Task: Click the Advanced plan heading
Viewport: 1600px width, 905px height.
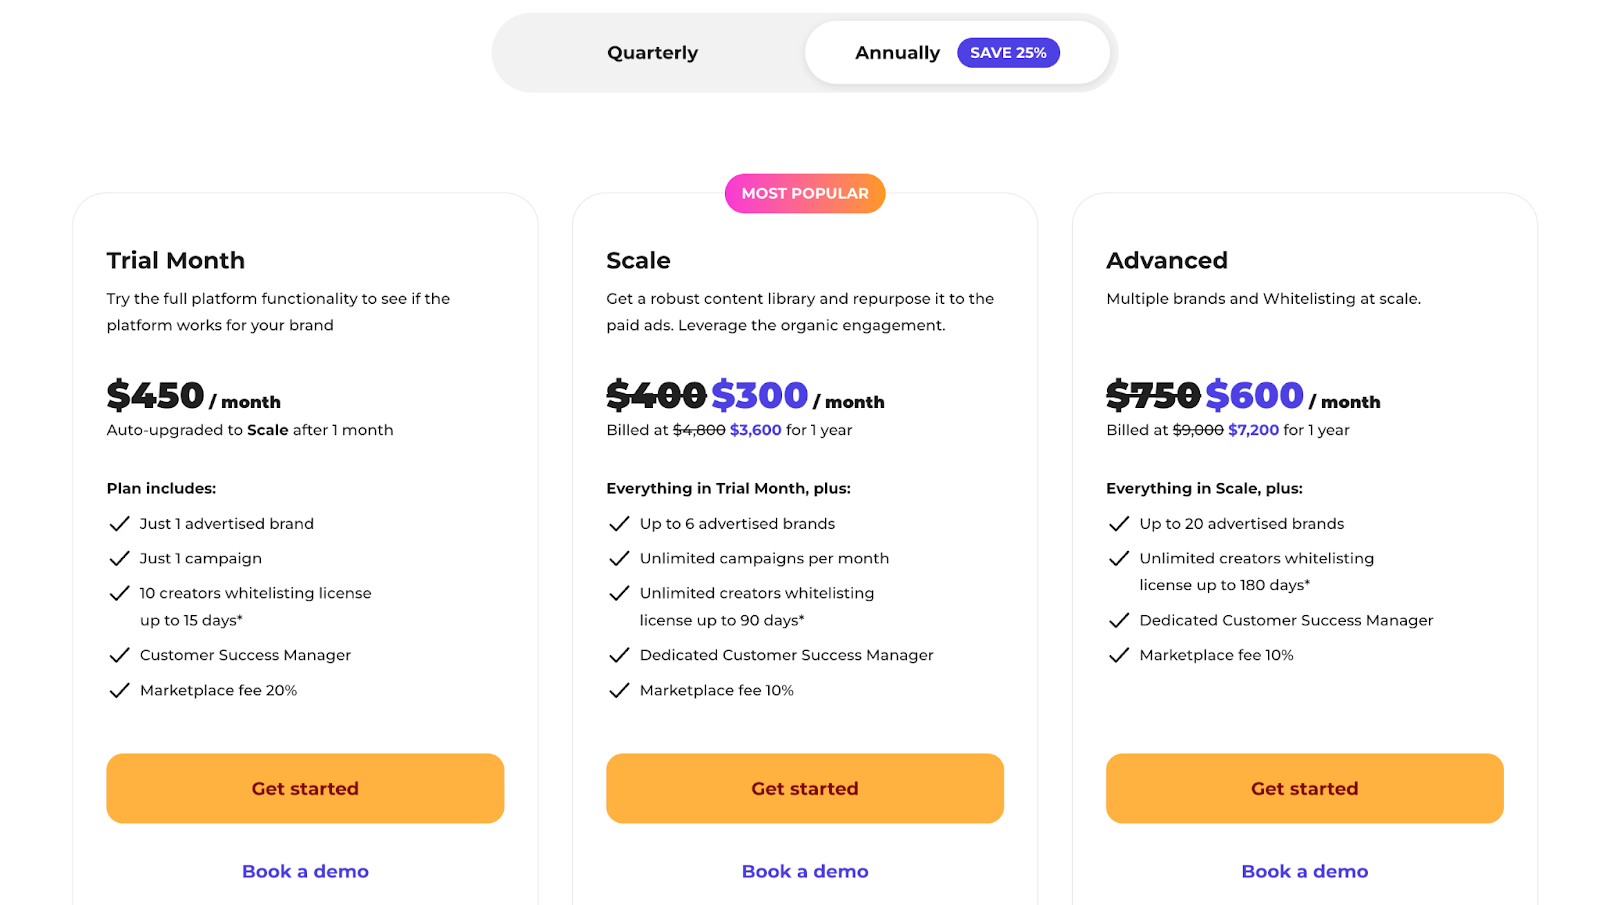Action: click(1167, 260)
